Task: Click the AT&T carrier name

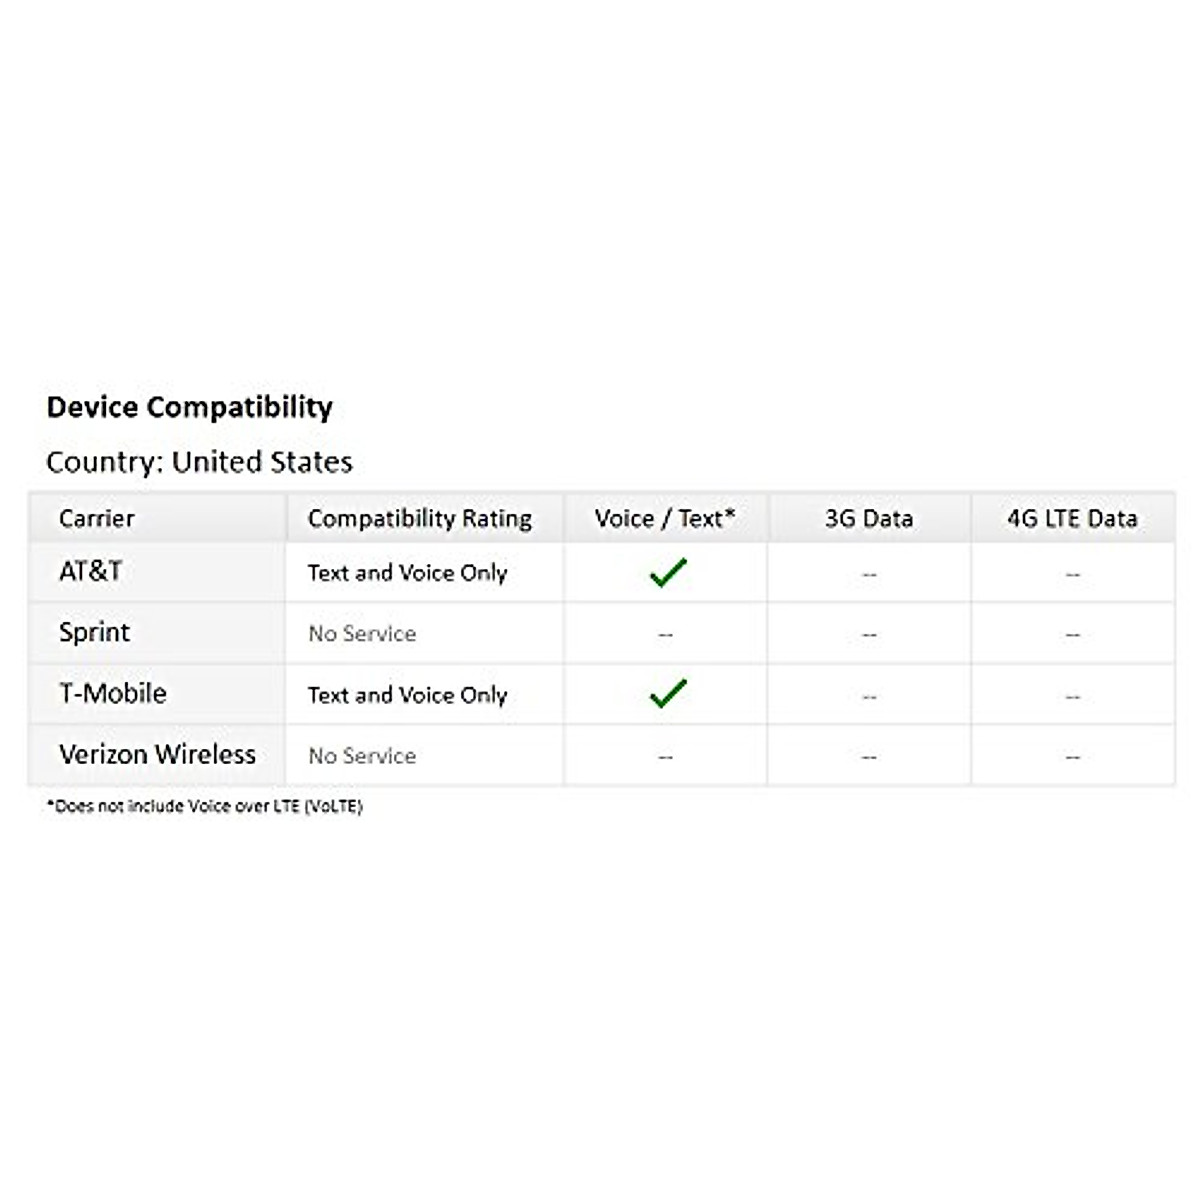Action: point(90,571)
